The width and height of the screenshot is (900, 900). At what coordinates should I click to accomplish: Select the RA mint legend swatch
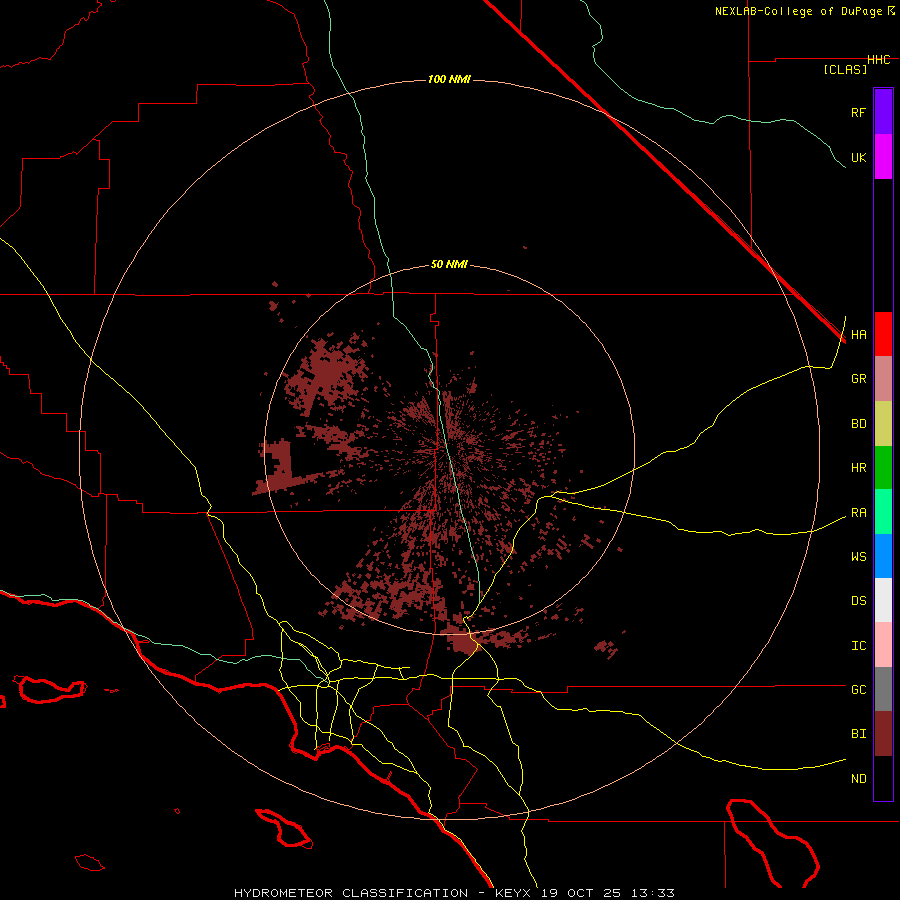tap(883, 512)
